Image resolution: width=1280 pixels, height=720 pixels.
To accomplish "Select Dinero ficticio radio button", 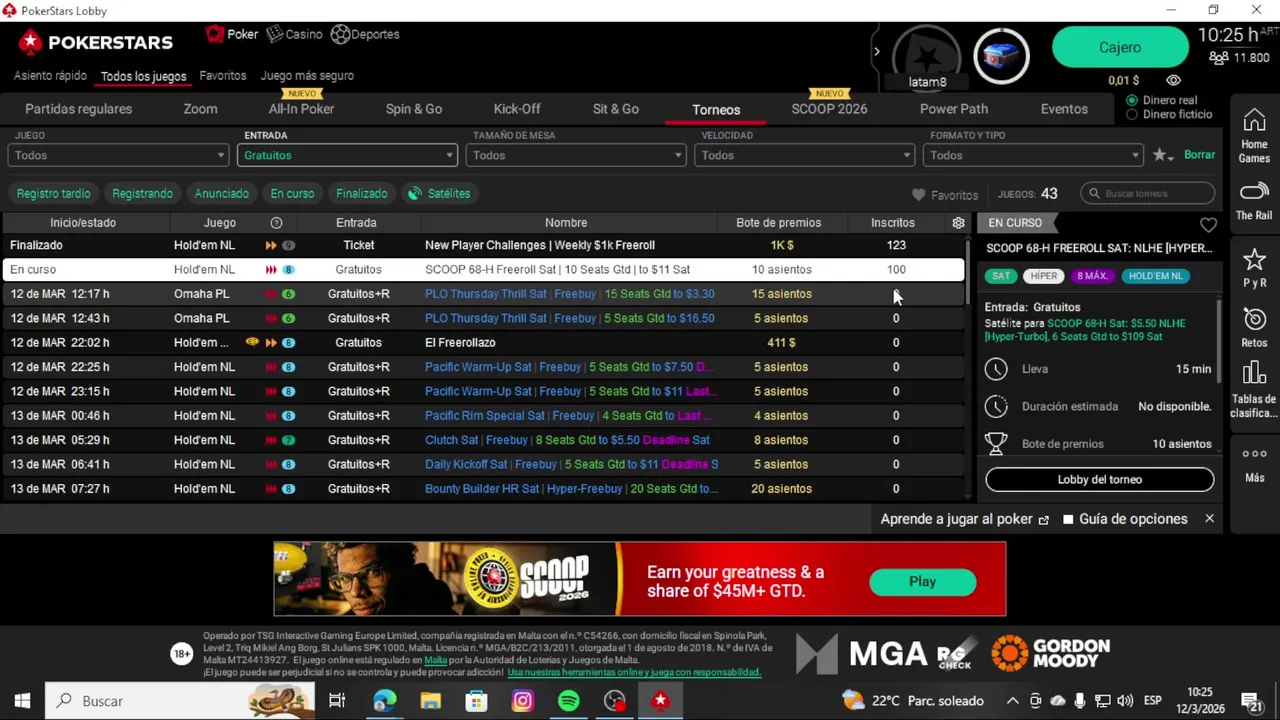I will (1132, 114).
